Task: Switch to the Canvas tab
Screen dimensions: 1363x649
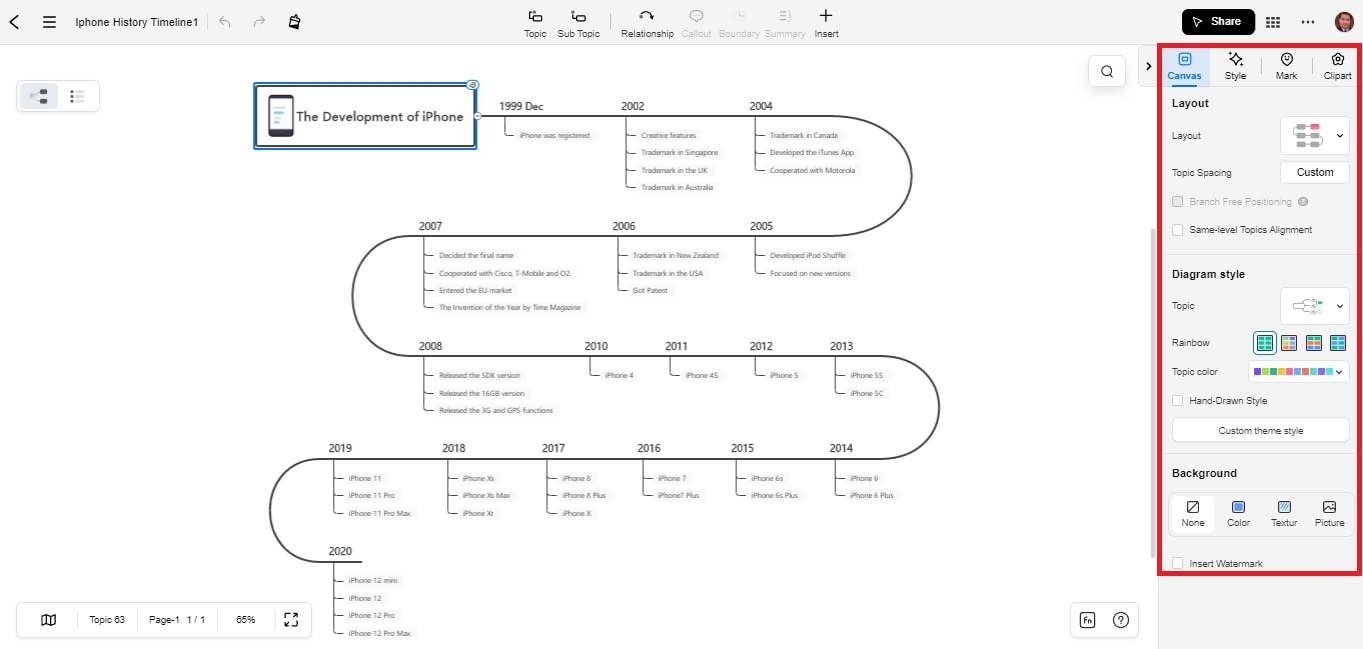Action: pos(1185,66)
